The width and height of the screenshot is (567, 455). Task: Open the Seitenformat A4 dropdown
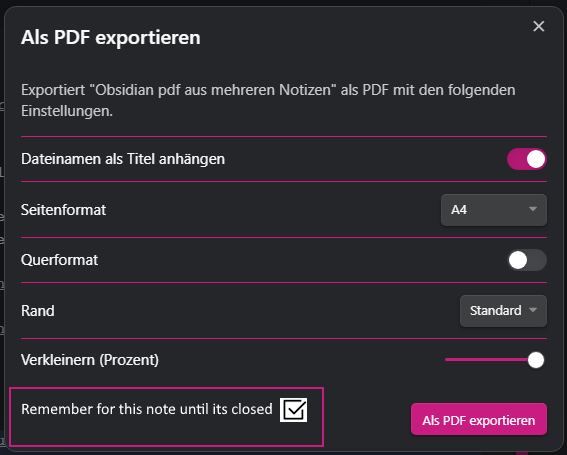tap(494, 210)
